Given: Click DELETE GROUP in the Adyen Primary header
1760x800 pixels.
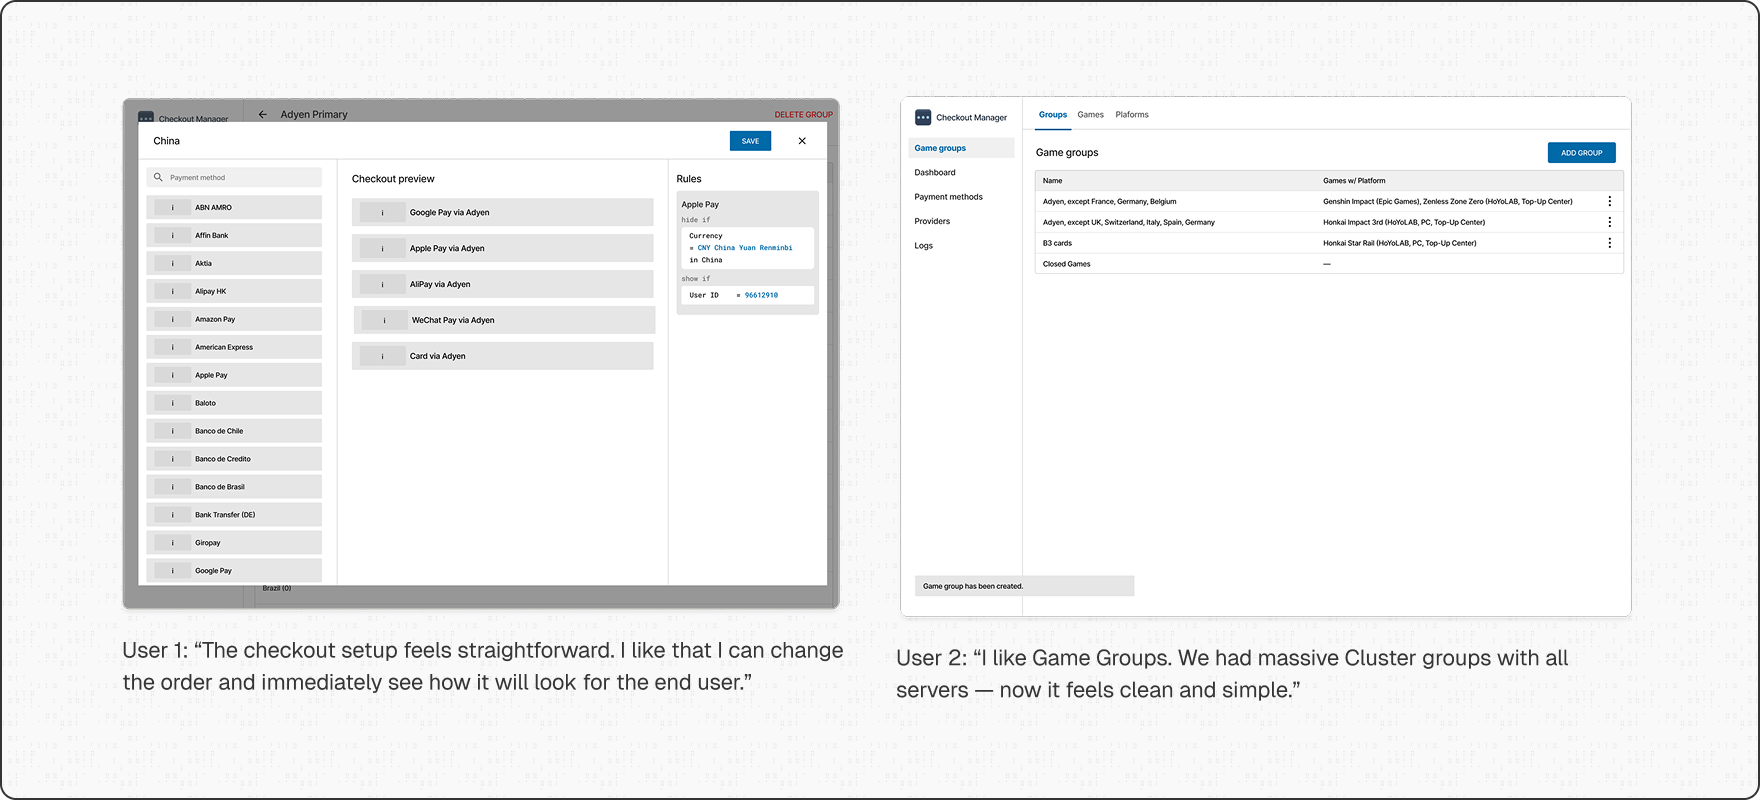Looking at the screenshot, I should click(803, 114).
